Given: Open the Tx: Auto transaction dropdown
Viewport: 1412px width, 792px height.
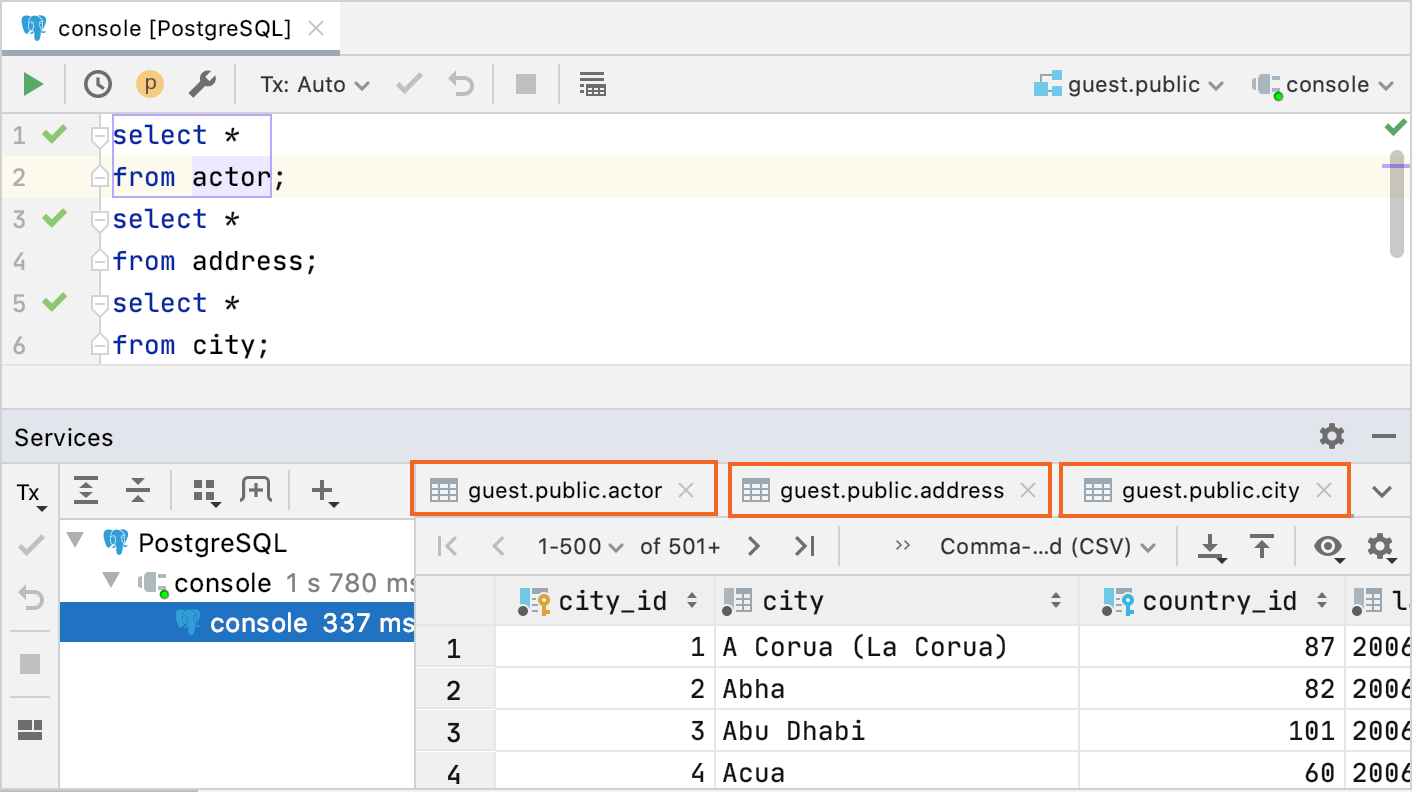Looking at the screenshot, I should (313, 84).
